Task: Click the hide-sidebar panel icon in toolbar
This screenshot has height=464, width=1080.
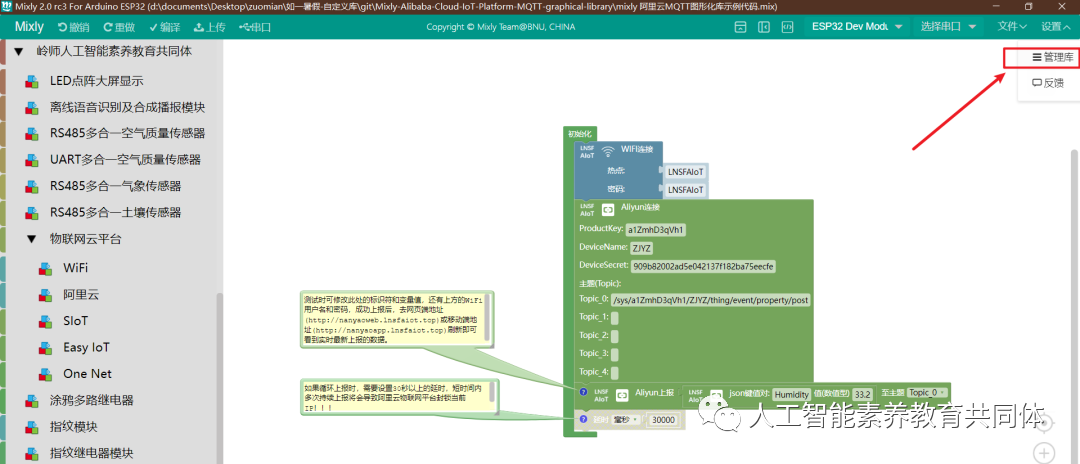Action: tap(764, 27)
